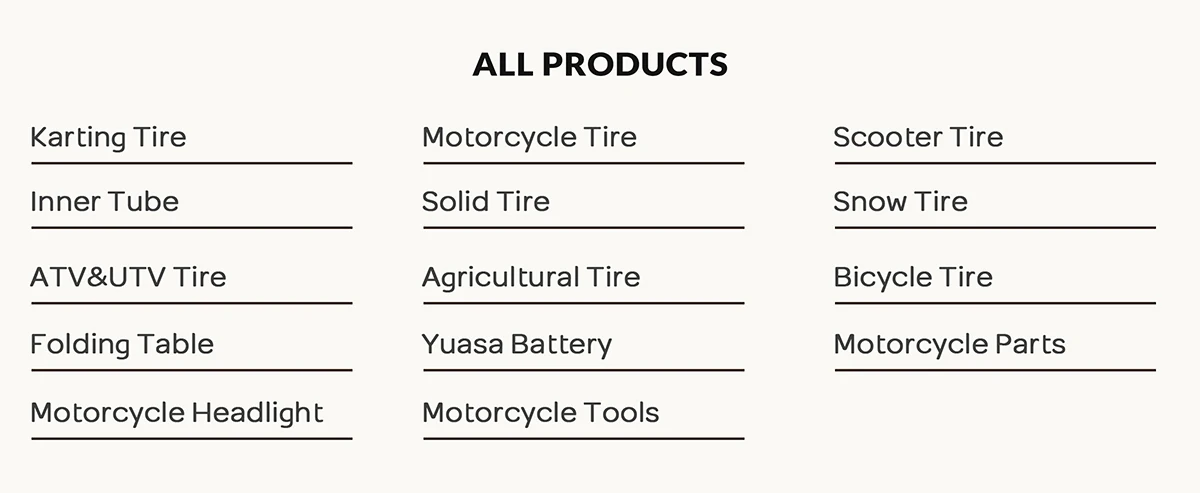Click the underline below Agricultural Tire

point(583,303)
